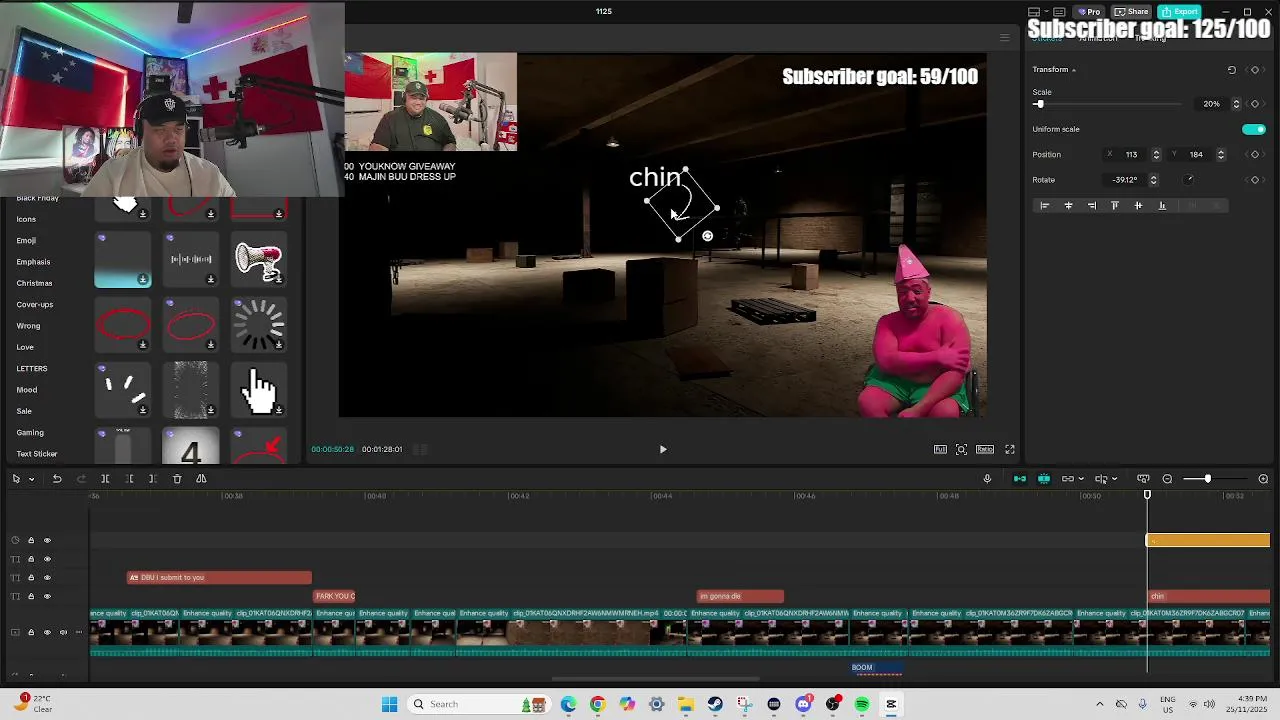Align selected sticker to the top

[x=1115, y=206]
